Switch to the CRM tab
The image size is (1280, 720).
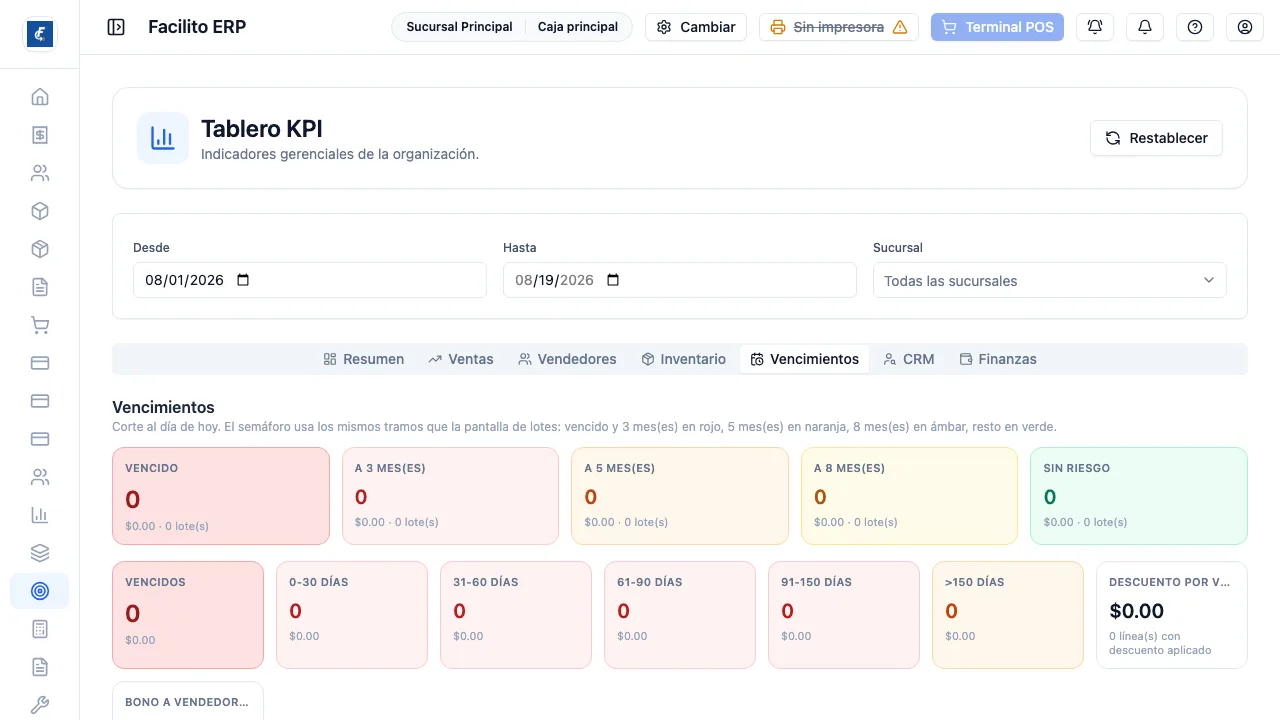909,359
